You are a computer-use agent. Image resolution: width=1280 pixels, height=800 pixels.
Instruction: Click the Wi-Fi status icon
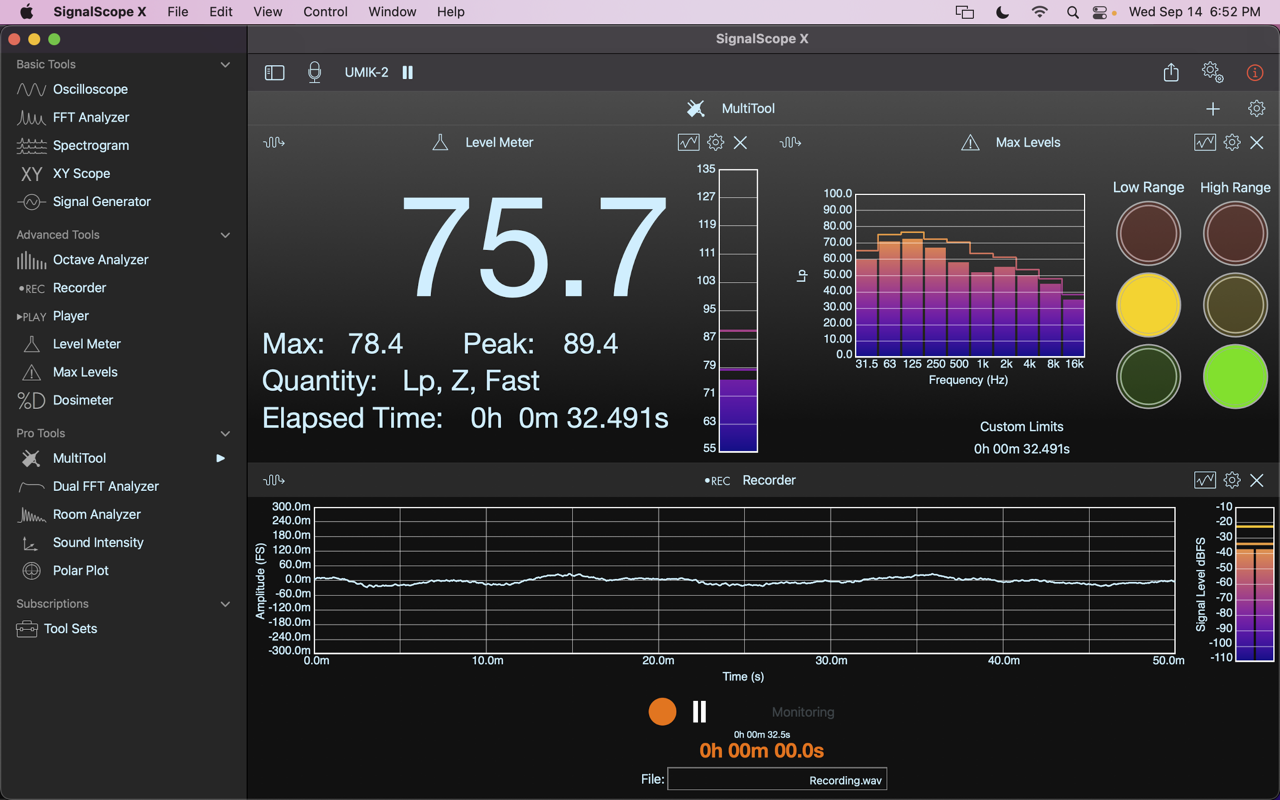coord(1040,12)
